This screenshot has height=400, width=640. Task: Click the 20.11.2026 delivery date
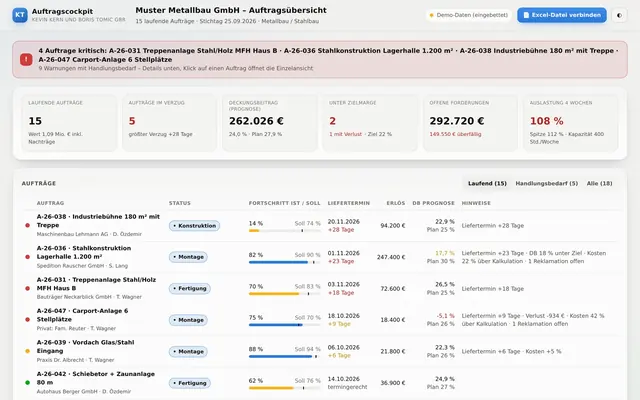[344, 222]
